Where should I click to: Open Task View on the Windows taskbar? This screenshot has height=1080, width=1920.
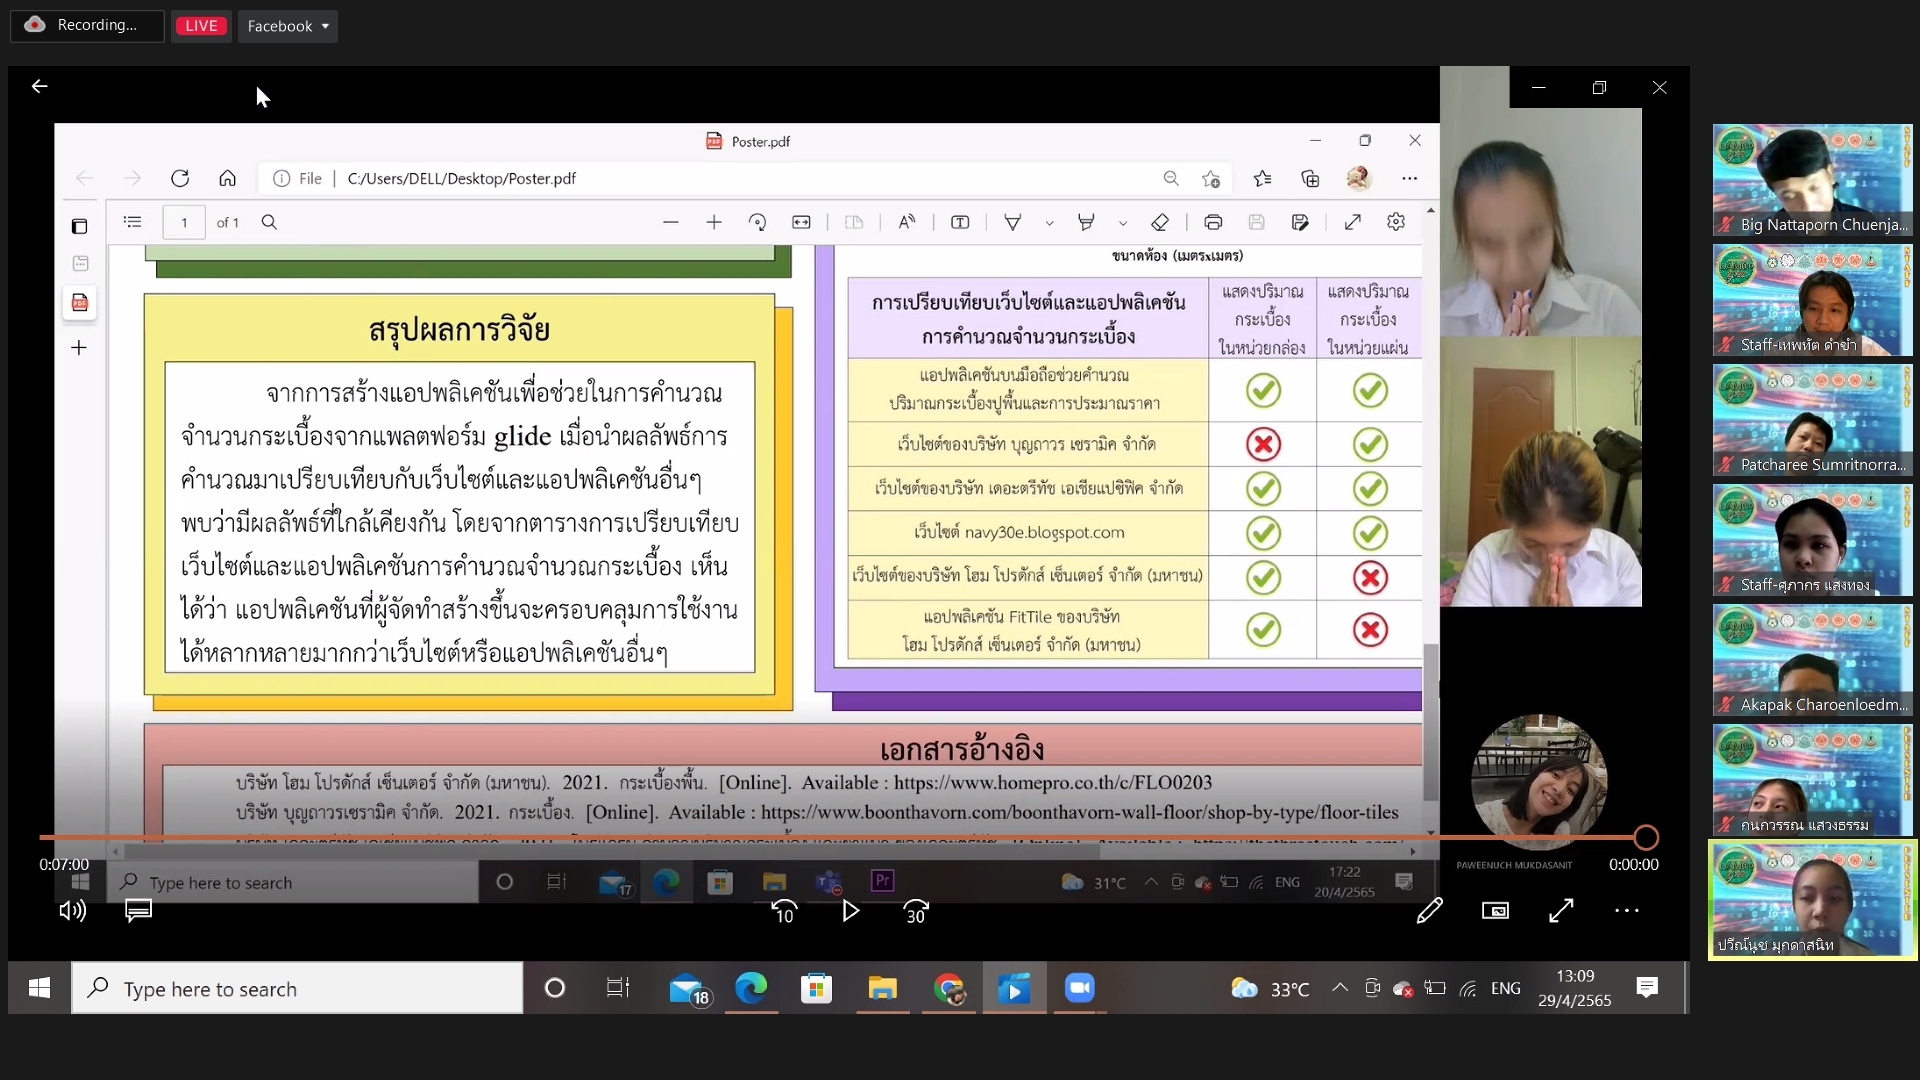click(618, 988)
